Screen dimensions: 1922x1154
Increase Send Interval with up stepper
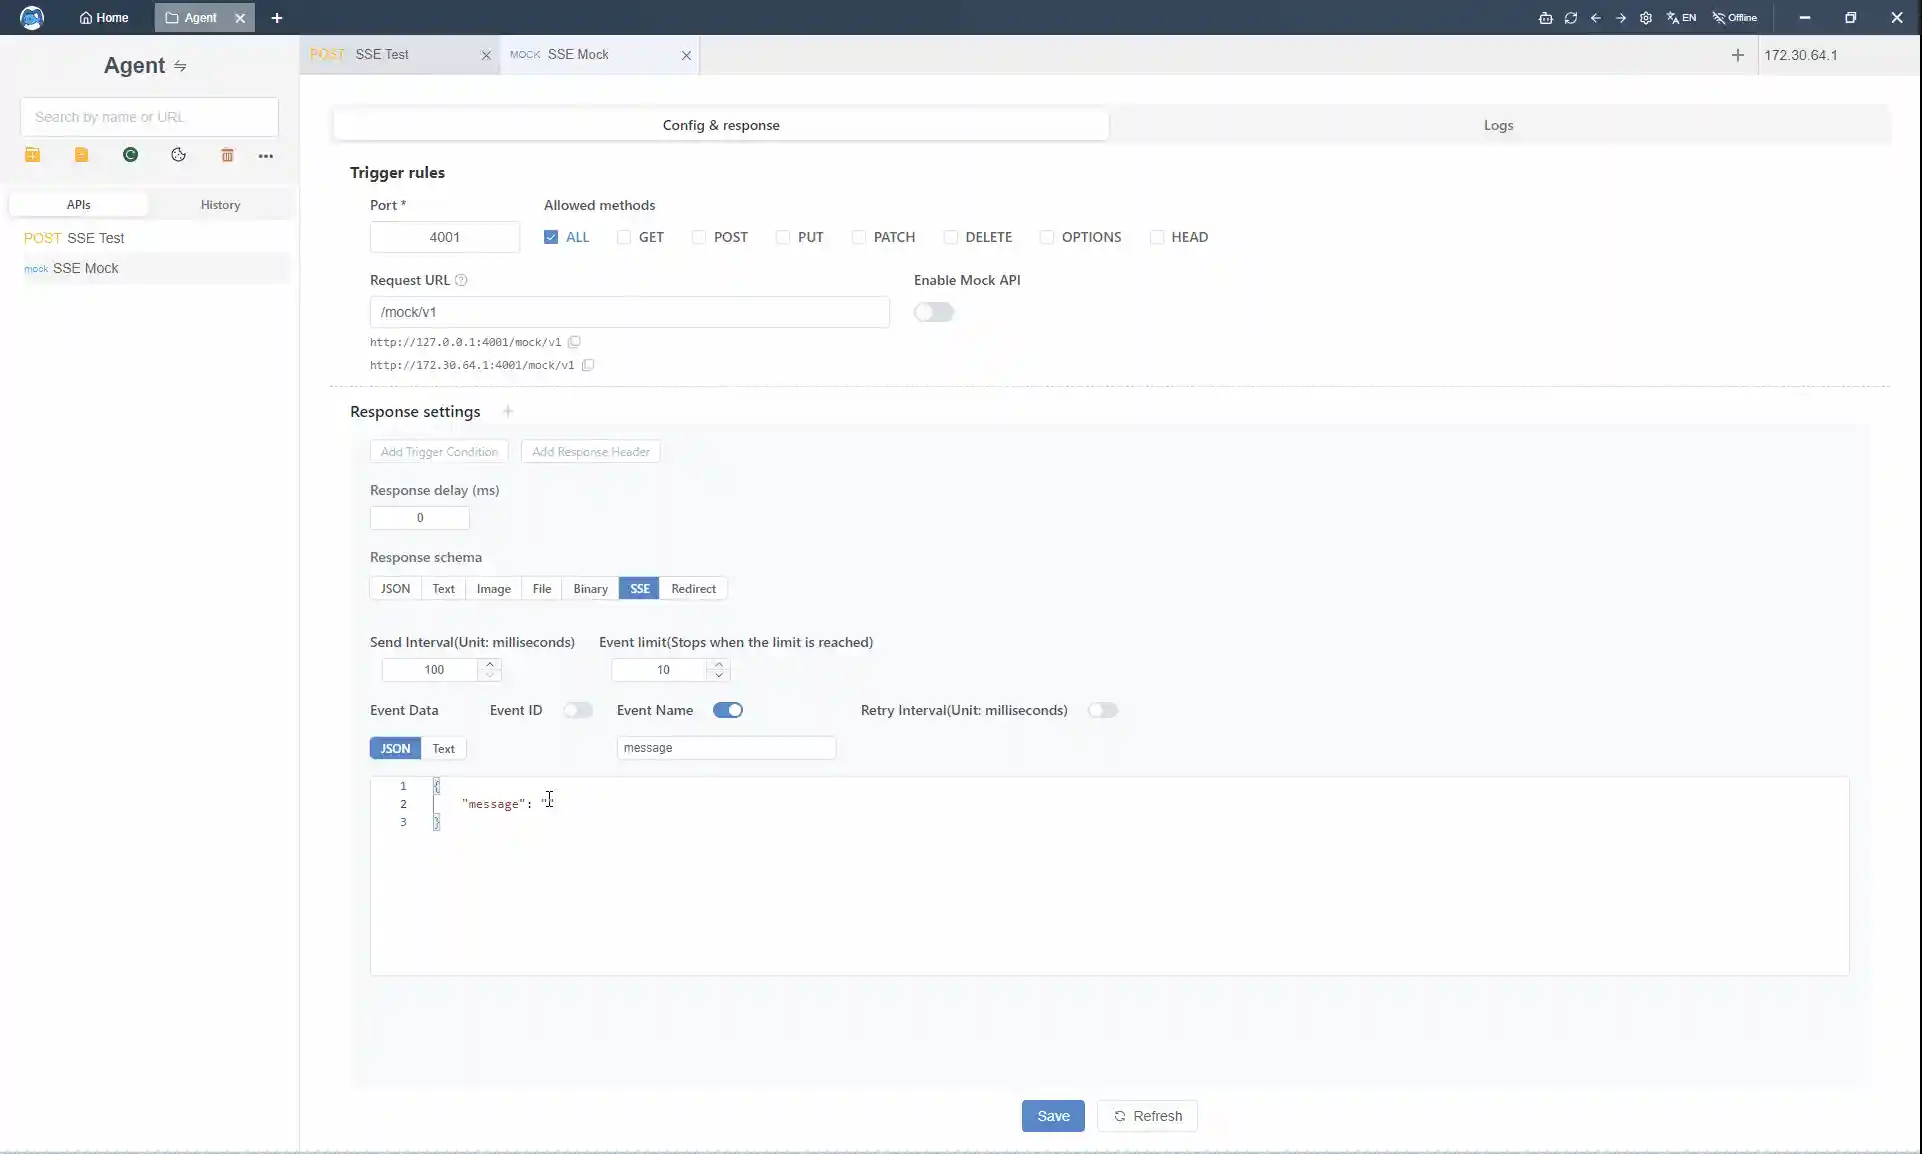point(490,664)
